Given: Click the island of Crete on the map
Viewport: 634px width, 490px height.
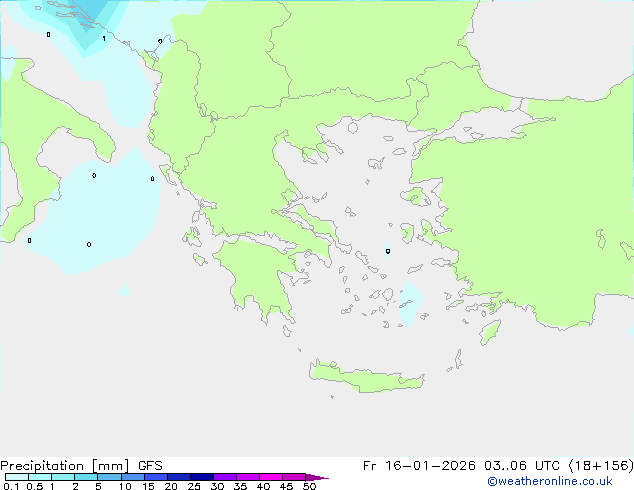Looking at the screenshot, I should tap(366, 377).
